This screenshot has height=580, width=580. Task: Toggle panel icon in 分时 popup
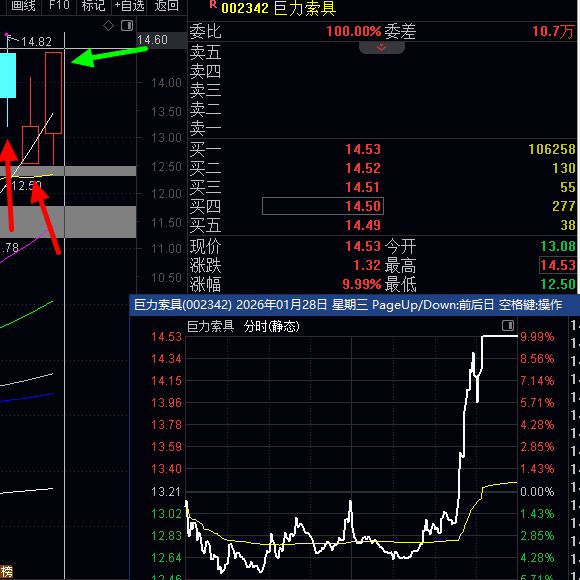[x=508, y=326]
